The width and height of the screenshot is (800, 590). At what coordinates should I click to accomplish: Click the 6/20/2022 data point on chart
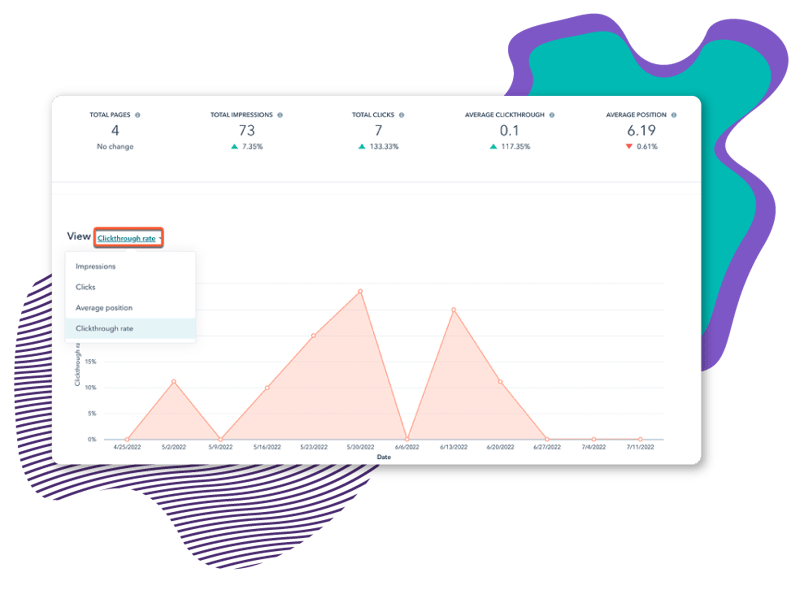coord(500,382)
